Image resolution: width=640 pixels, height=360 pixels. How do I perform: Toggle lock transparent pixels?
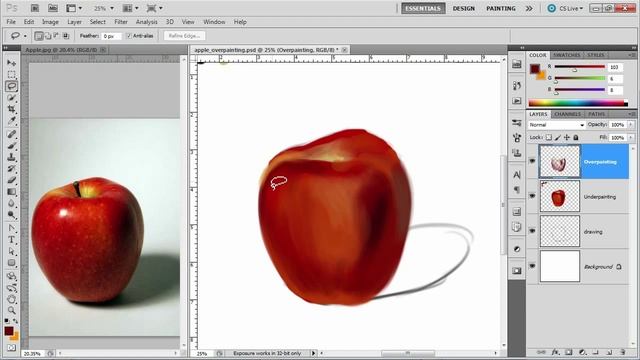[x=549, y=138]
